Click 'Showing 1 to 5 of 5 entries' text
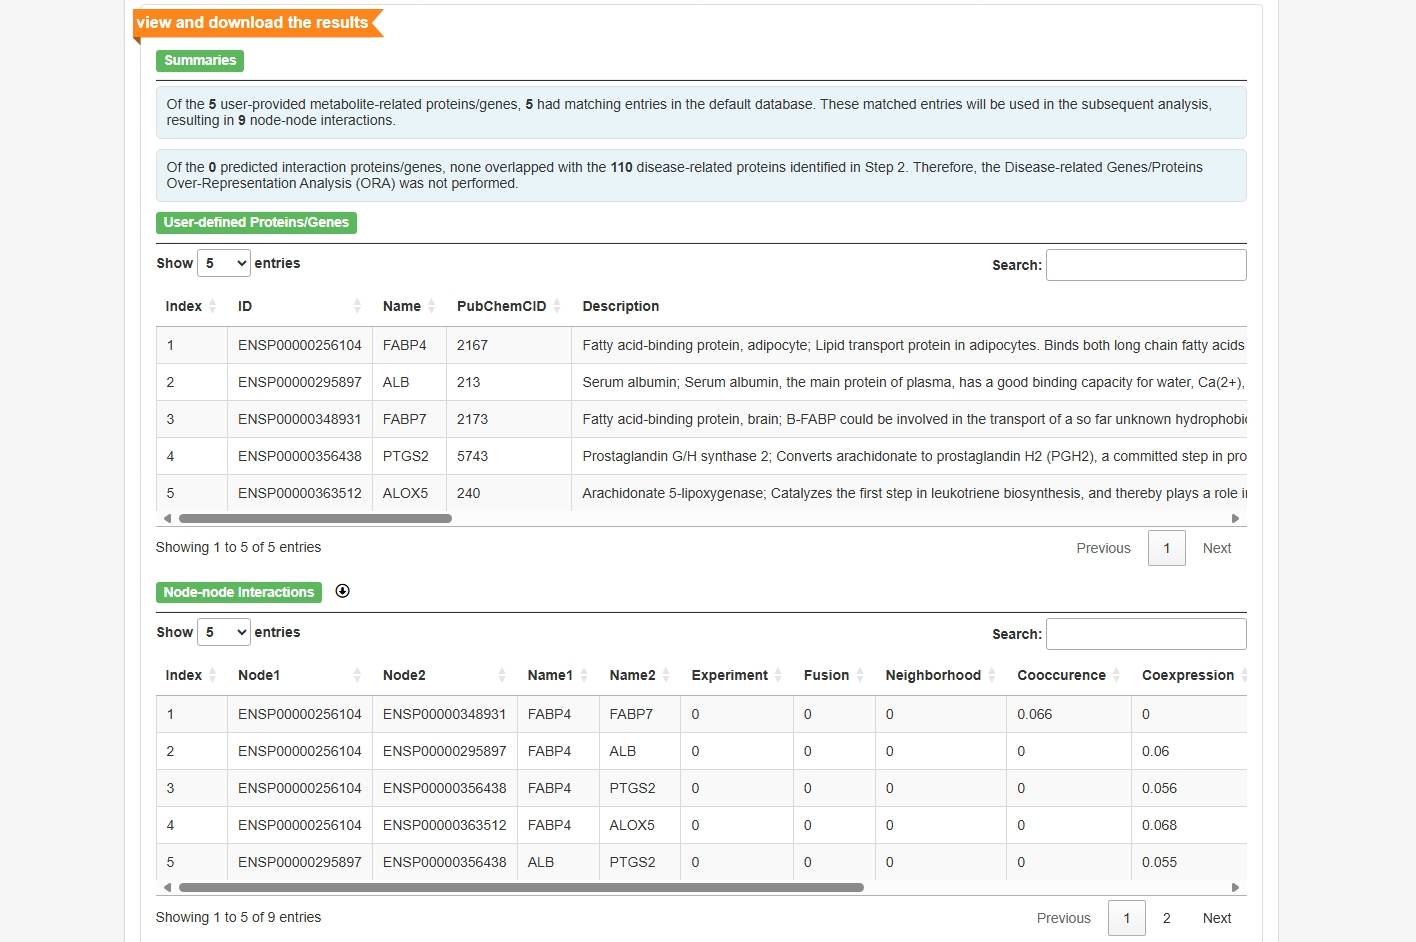The height and width of the screenshot is (942, 1416). [238, 547]
